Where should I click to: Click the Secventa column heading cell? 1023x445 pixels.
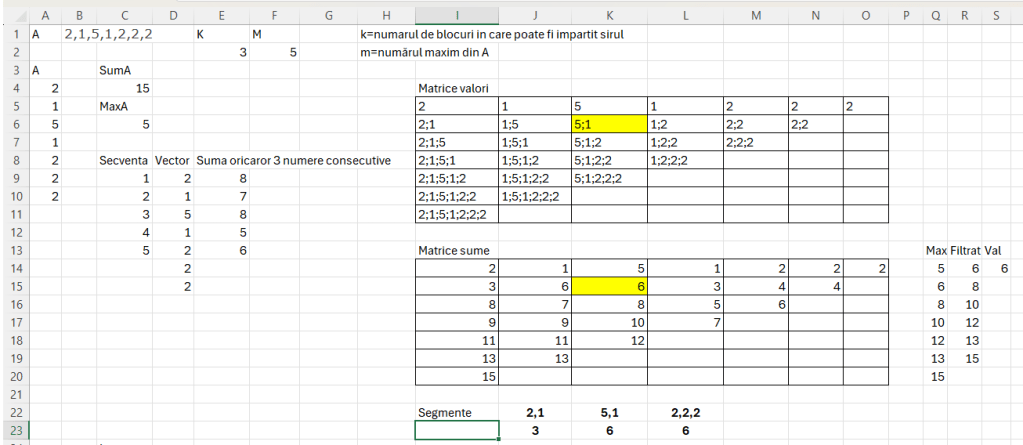(123, 160)
